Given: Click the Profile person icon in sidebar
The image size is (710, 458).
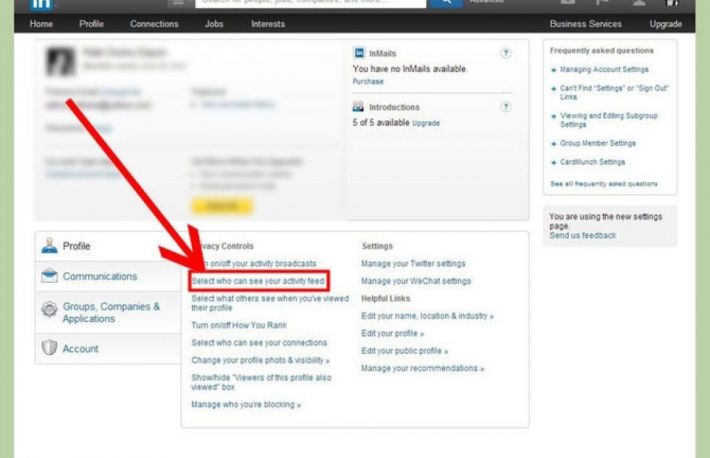Looking at the screenshot, I should (x=48, y=245).
